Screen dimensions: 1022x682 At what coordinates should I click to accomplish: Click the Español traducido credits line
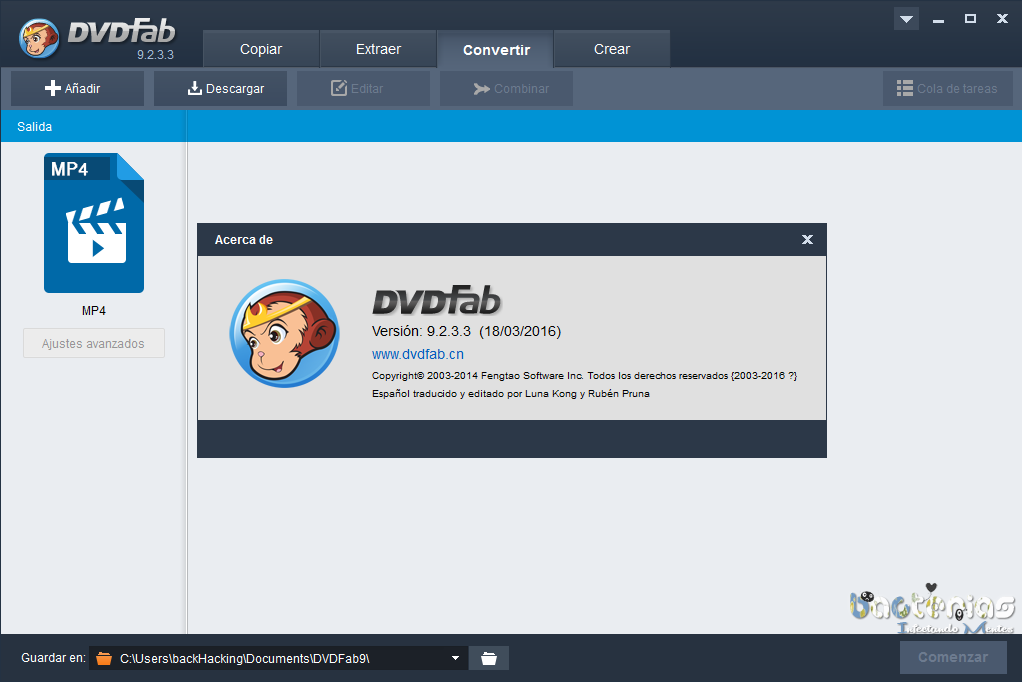[x=510, y=394]
